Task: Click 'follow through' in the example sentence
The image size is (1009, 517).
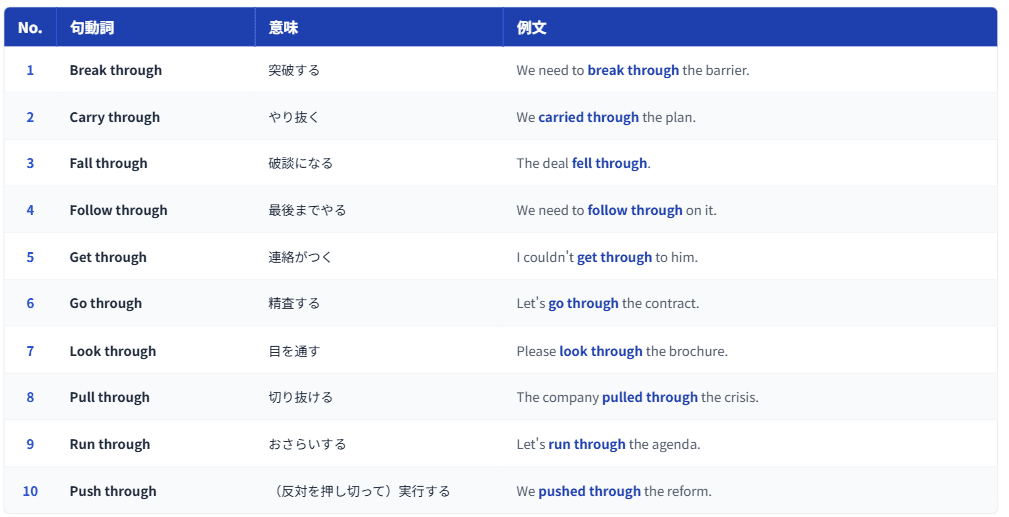Action: click(x=634, y=211)
